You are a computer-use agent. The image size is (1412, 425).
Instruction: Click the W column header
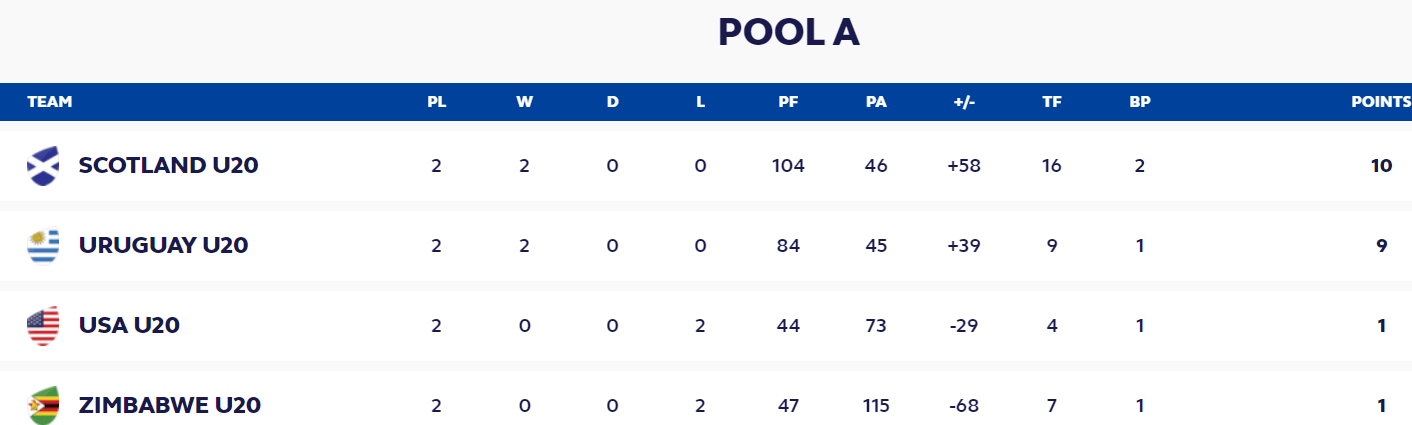[524, 102]
